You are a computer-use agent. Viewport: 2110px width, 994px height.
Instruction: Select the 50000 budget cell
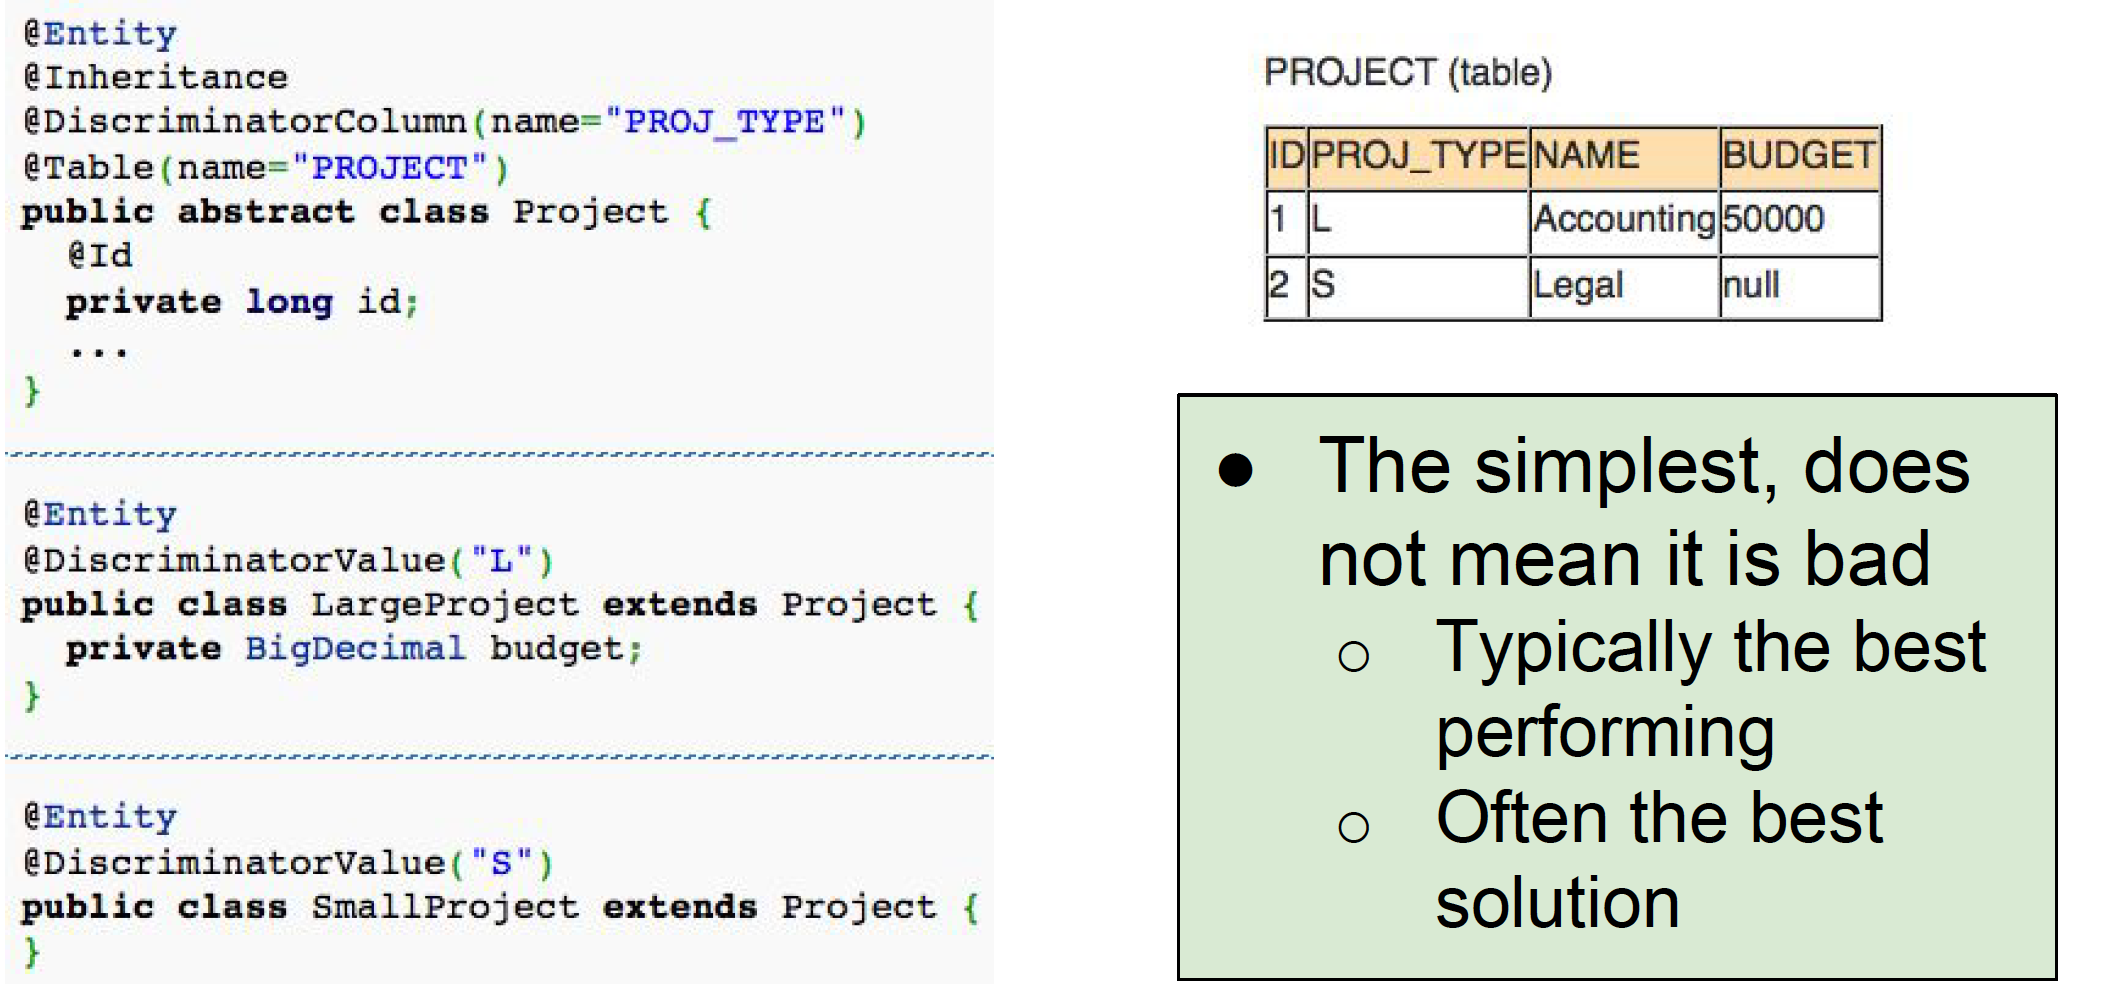[1773, 219]
